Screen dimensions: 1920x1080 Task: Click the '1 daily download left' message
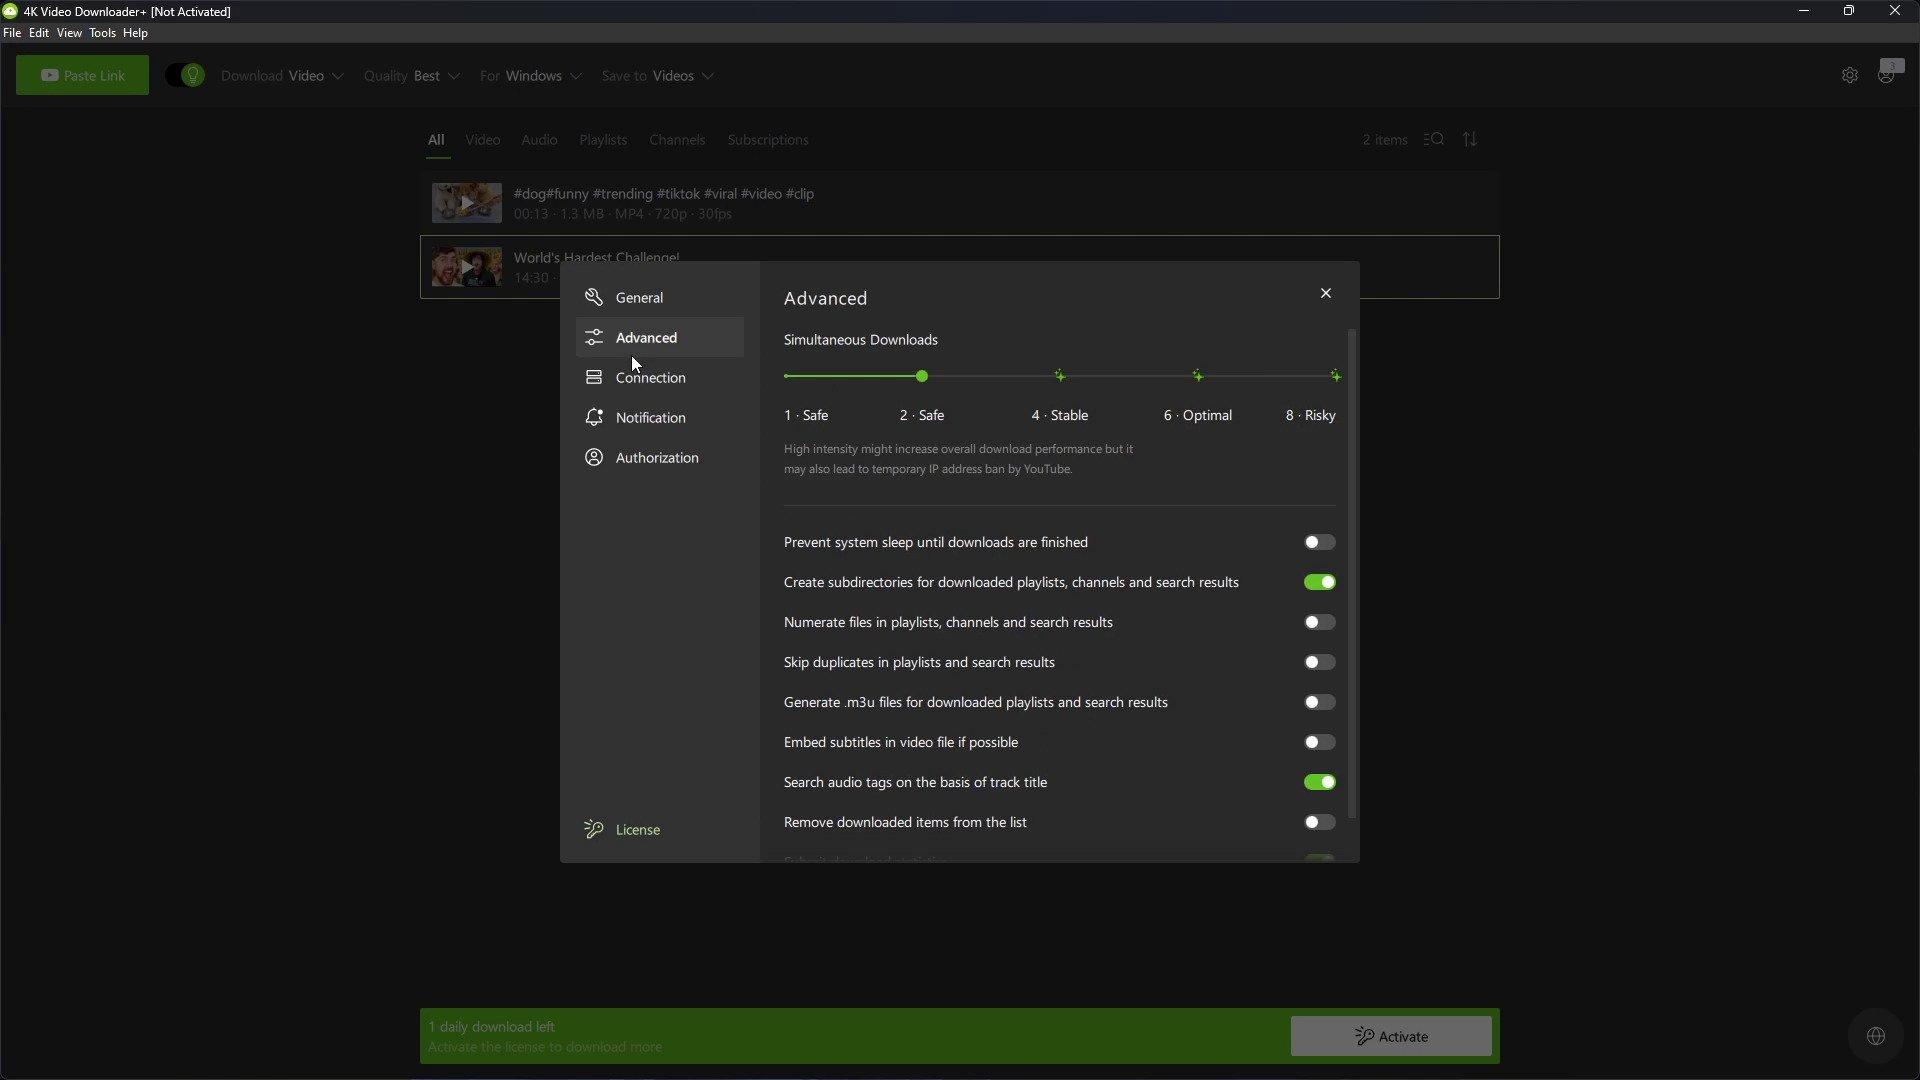(x=492, y=1027)
